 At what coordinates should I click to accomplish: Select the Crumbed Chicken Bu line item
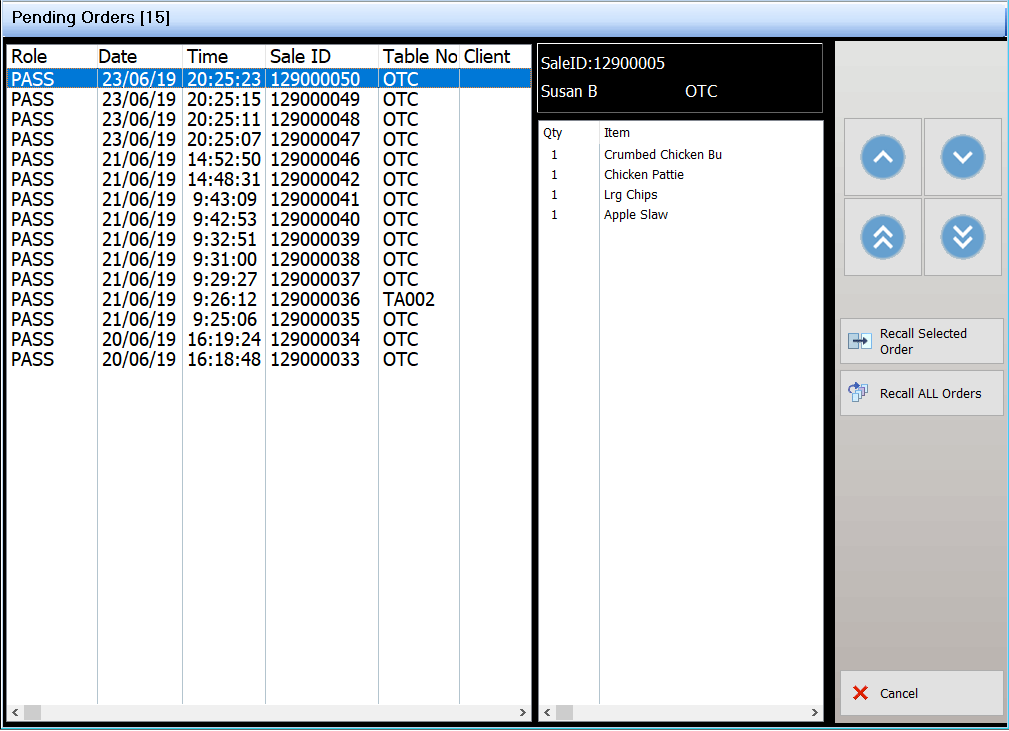662,154
